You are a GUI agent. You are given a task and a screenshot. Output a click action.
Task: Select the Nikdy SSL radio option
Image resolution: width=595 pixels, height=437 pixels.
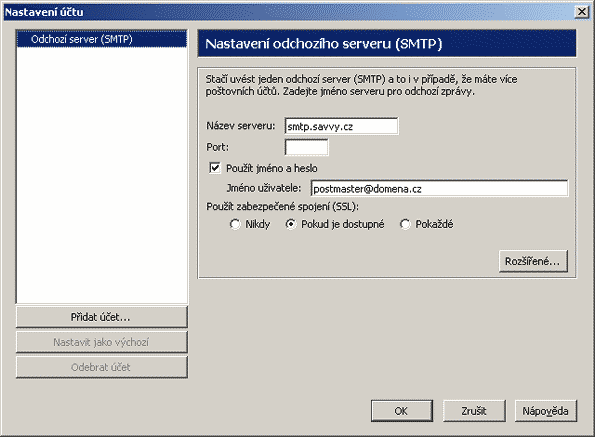(235, 224)
